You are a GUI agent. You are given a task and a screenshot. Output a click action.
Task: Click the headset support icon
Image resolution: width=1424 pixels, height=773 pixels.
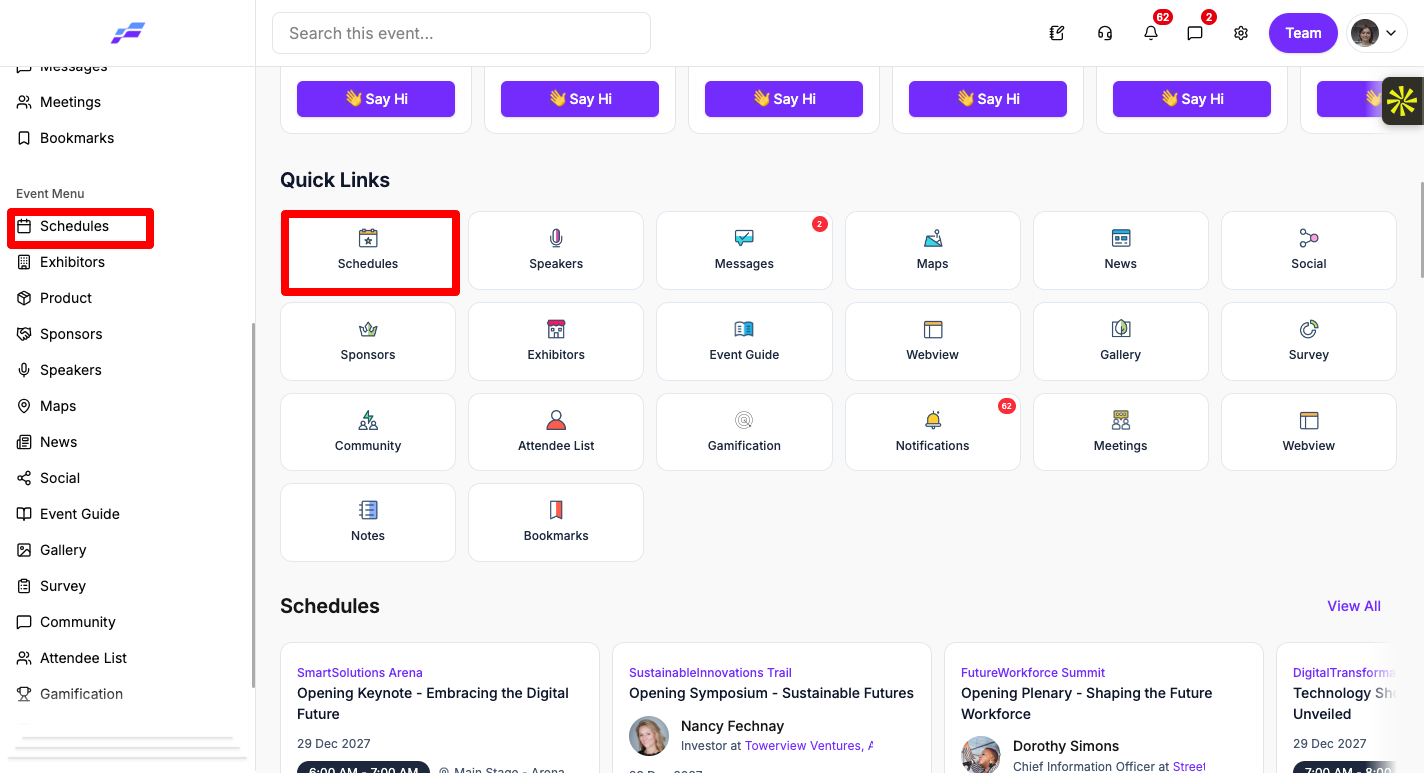1105,33
